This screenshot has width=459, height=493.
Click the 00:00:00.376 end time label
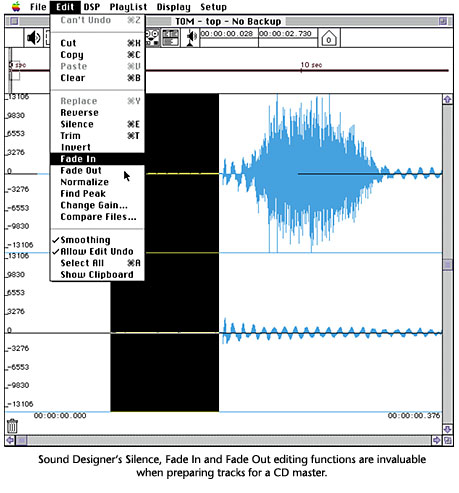click(x=414, y=416)
